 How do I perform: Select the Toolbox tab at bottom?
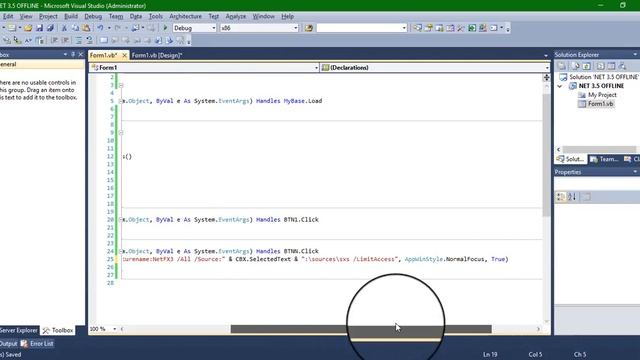click(x=58, y=330)
